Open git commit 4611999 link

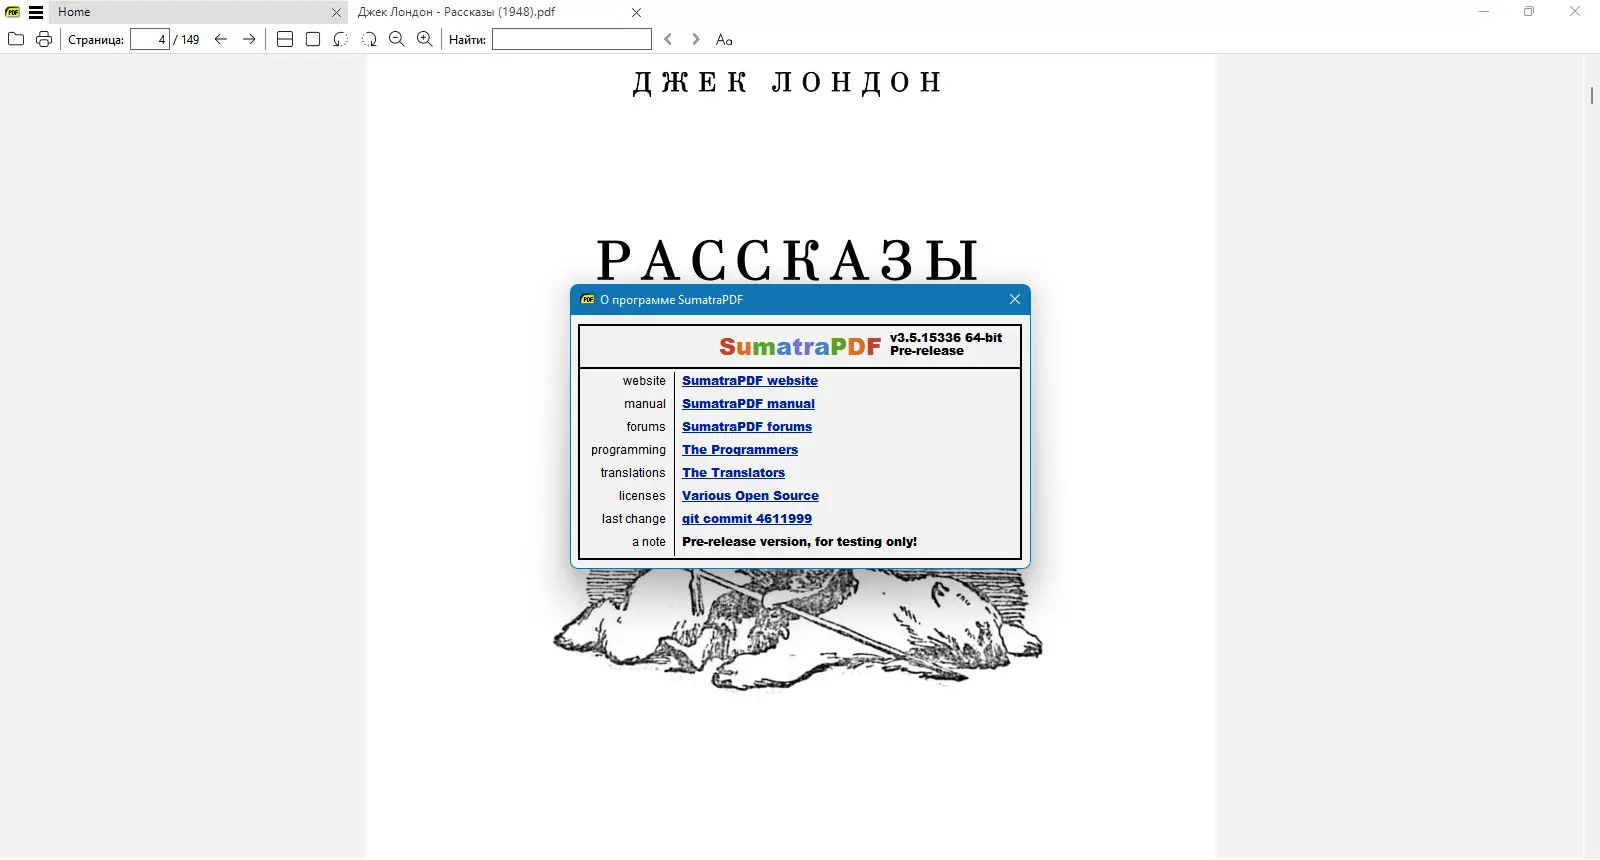pyautogui.click(x=747, y=519)
